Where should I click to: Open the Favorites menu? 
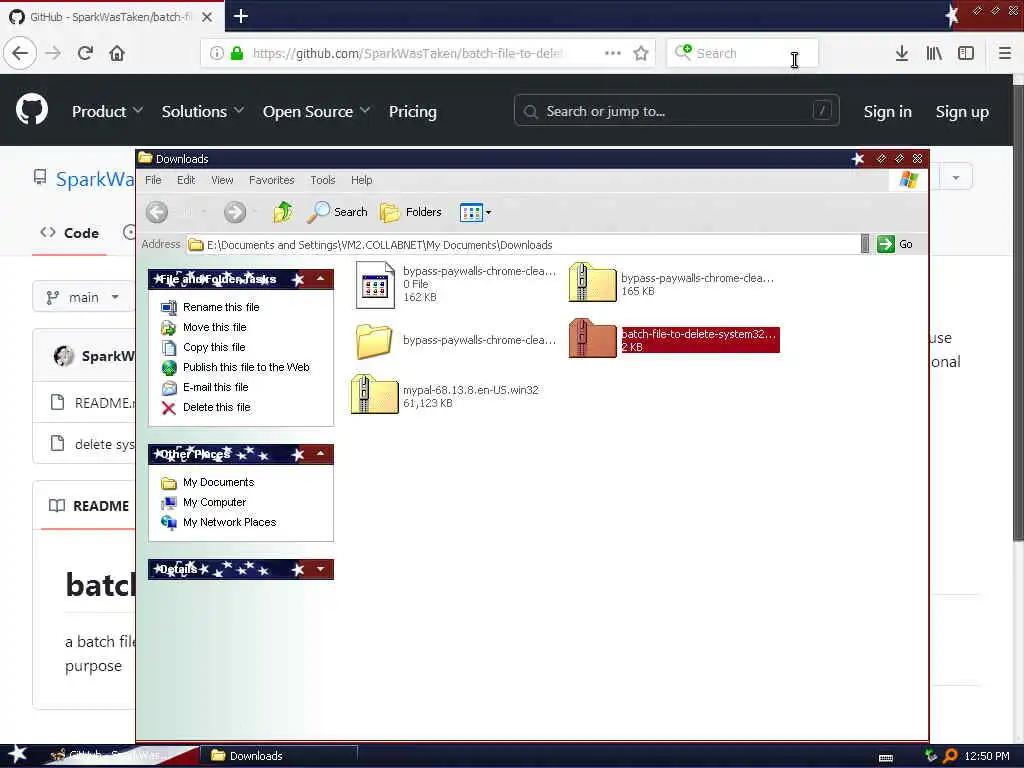coord(272,180)
